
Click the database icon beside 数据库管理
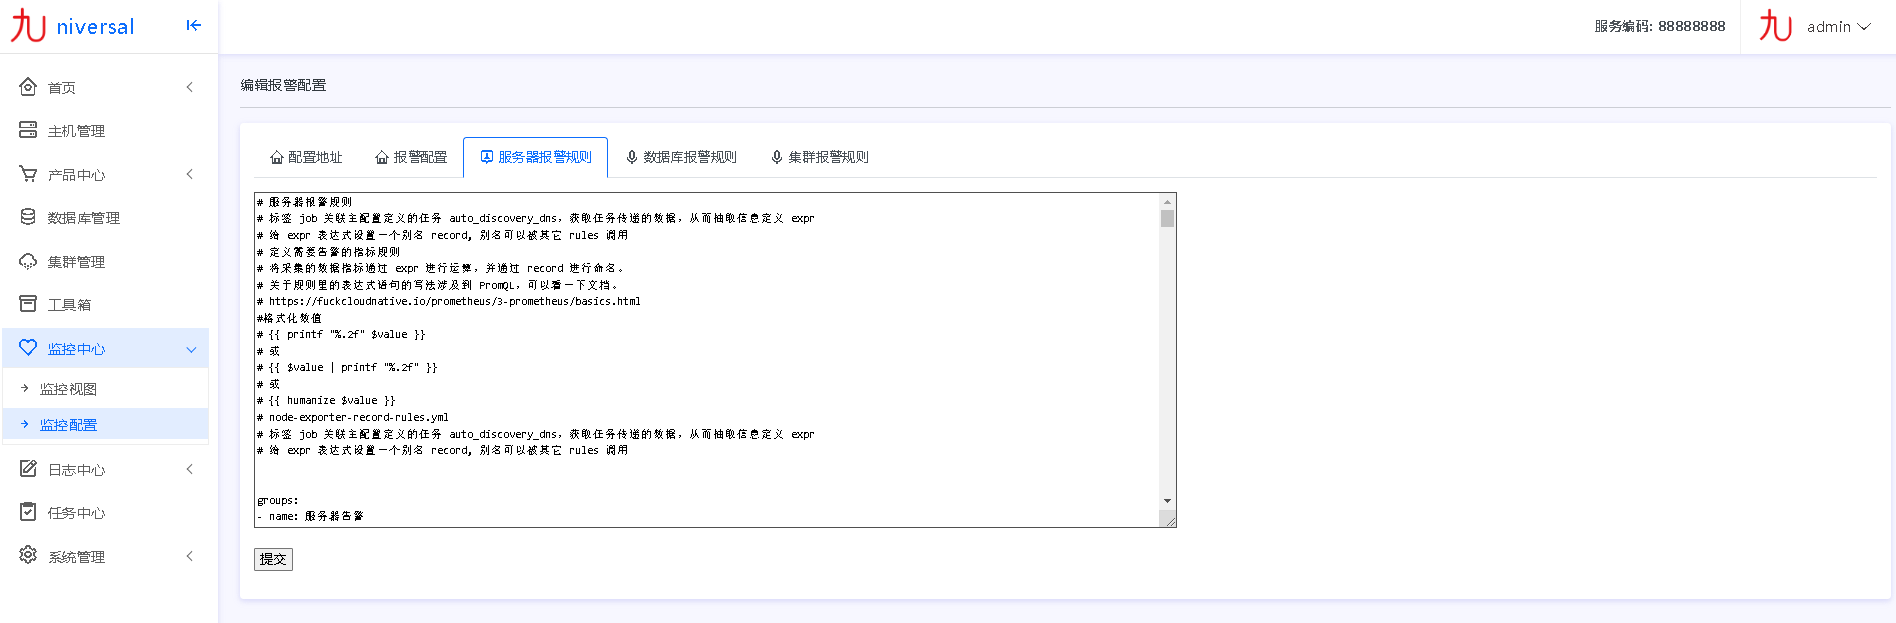[28, 217]
